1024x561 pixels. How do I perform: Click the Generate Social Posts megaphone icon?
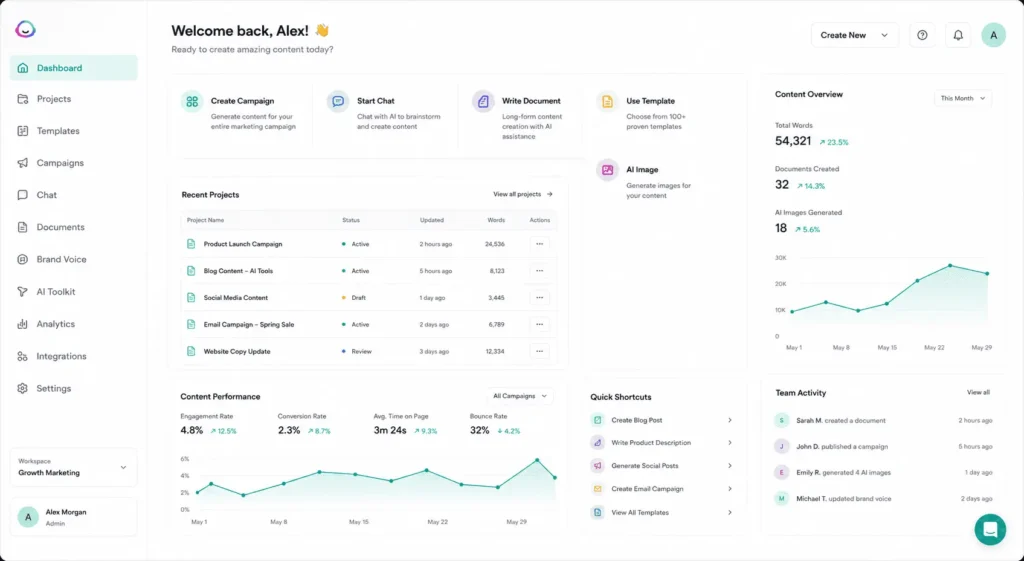tap(598, 466)
